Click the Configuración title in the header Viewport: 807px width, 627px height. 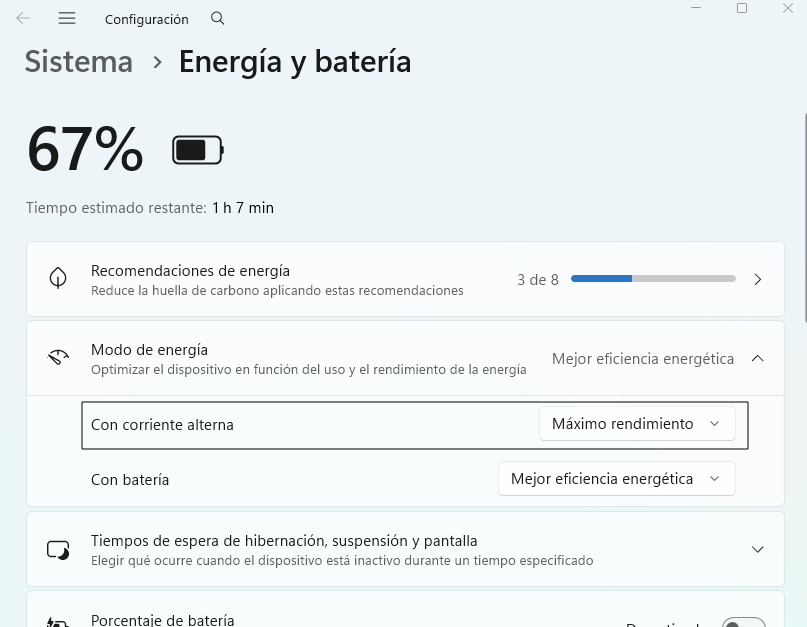[147, 18]
